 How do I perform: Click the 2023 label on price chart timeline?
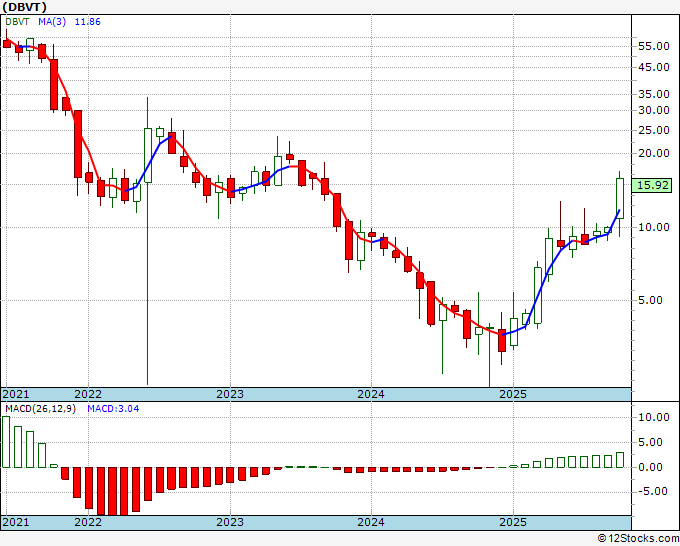point(230,394)
